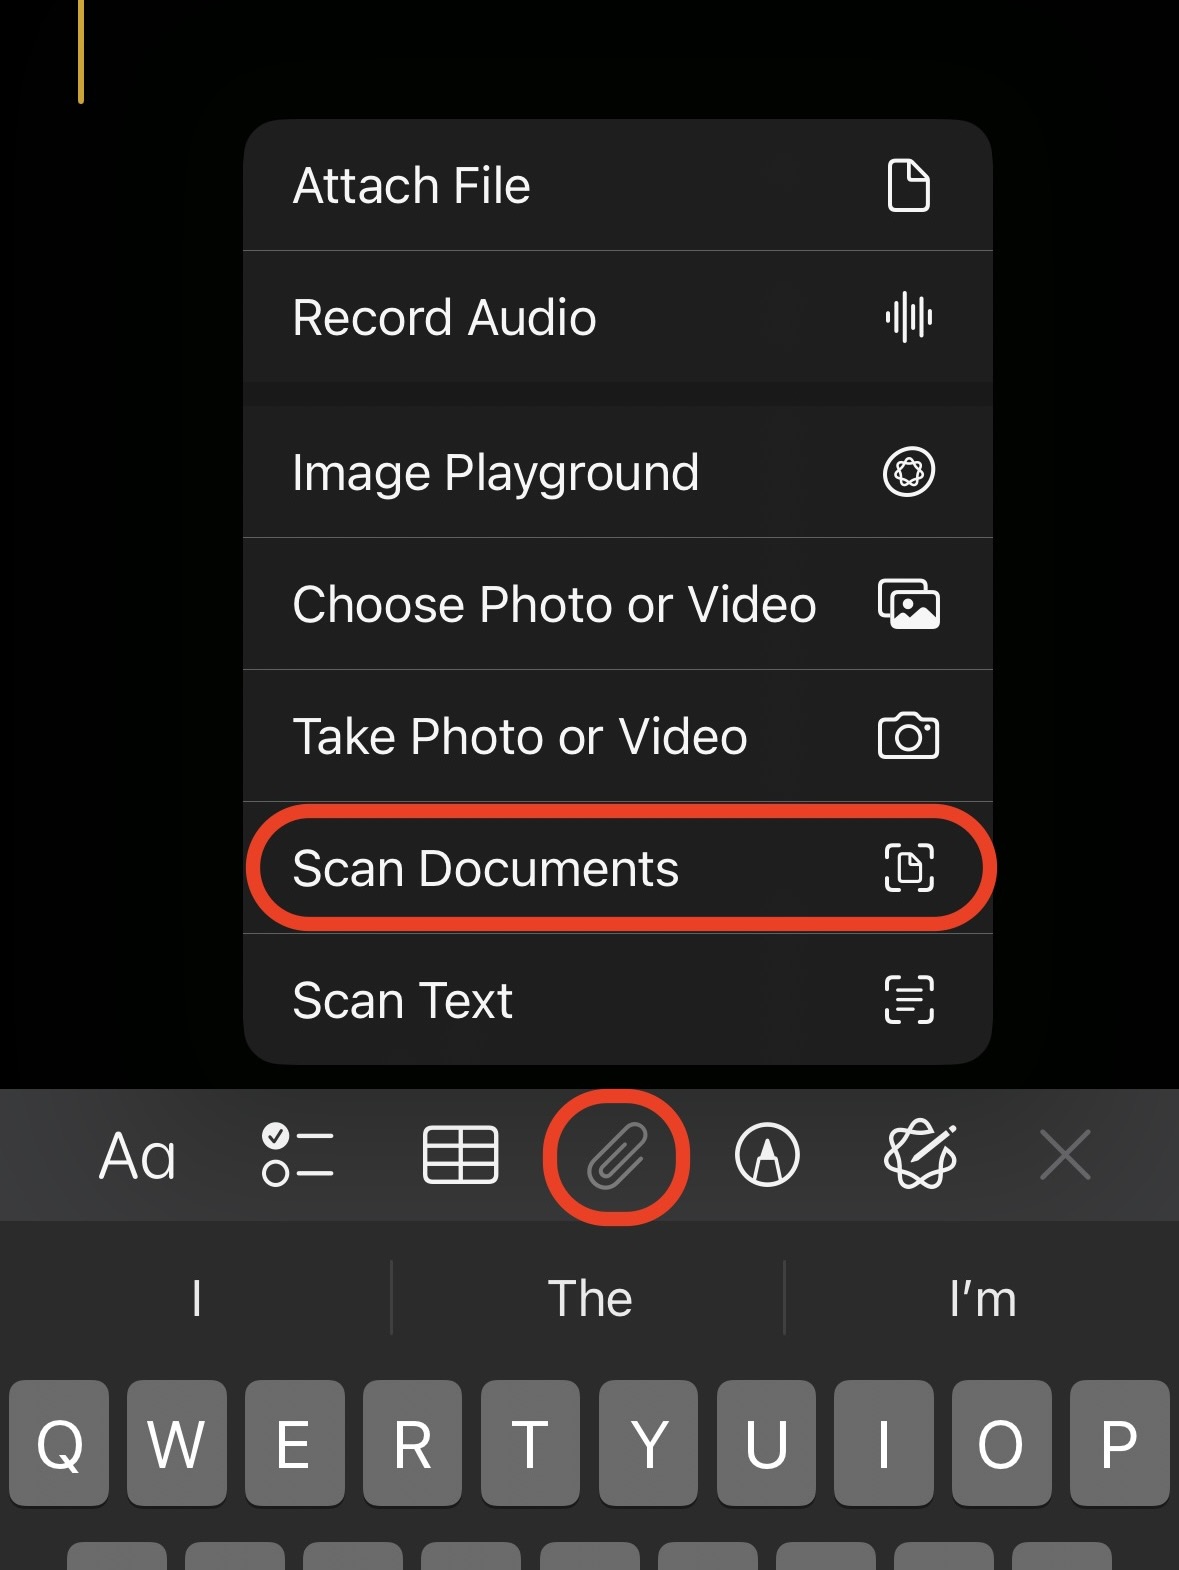1179x1570 pixels.
Task: Choose Scan Text option
Action: pos(618,1000)
